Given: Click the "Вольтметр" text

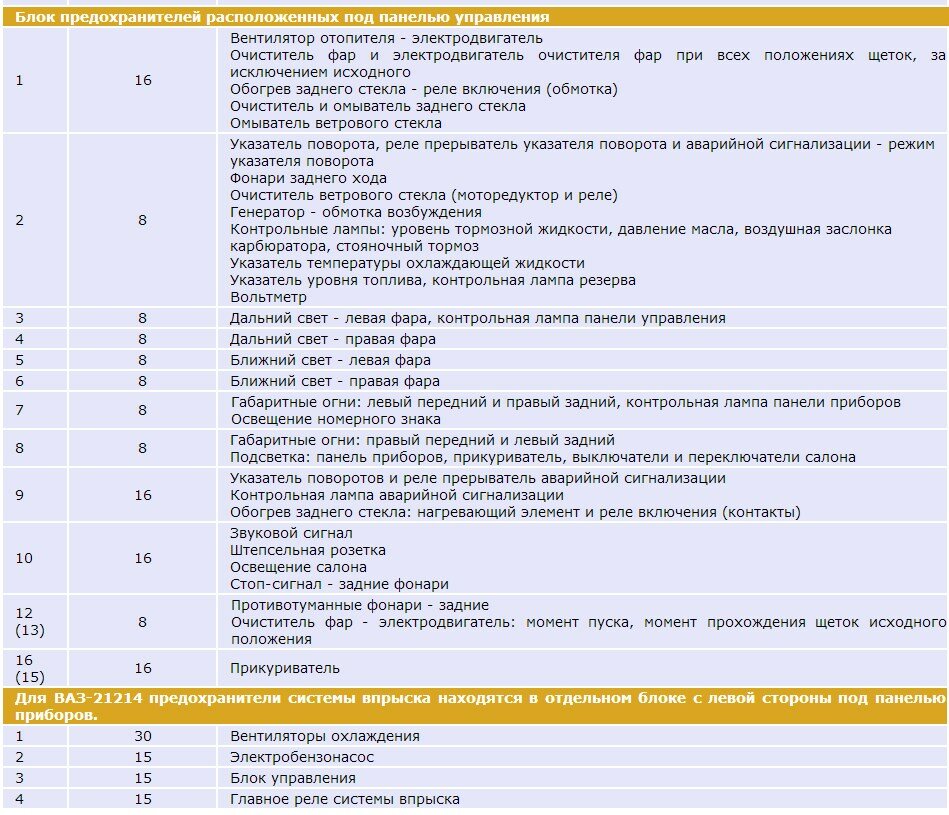Looking at the screenshot, I should [268, 297].
